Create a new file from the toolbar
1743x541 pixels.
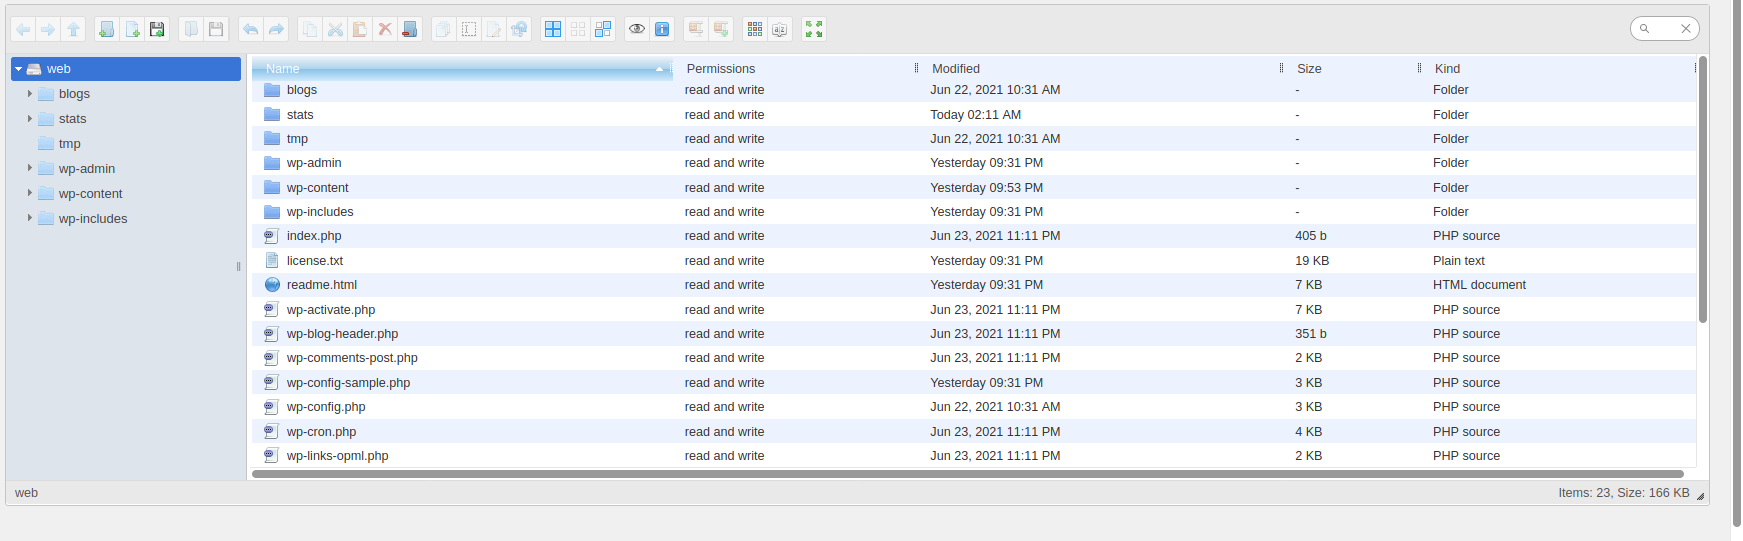point(132,29)
